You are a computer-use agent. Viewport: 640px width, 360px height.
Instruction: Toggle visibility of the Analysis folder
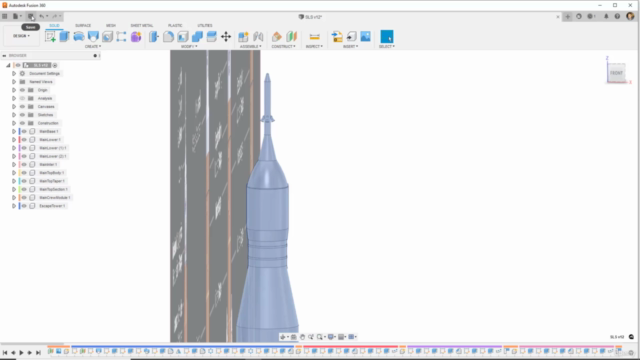click(x=22, y=98)
